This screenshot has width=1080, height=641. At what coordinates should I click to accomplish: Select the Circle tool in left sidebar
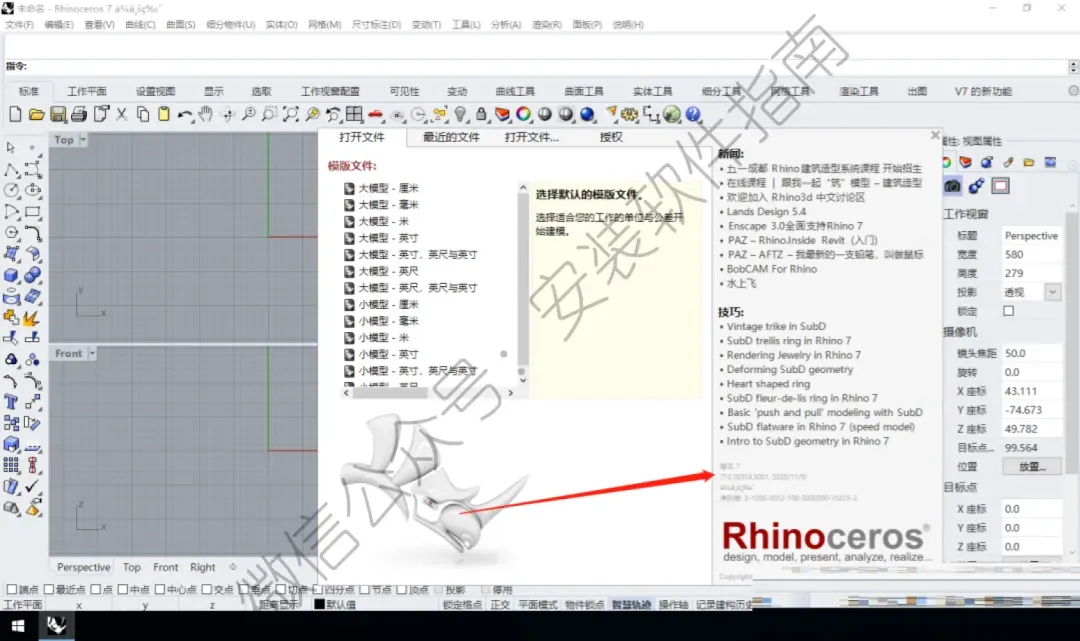pos(11,190)
